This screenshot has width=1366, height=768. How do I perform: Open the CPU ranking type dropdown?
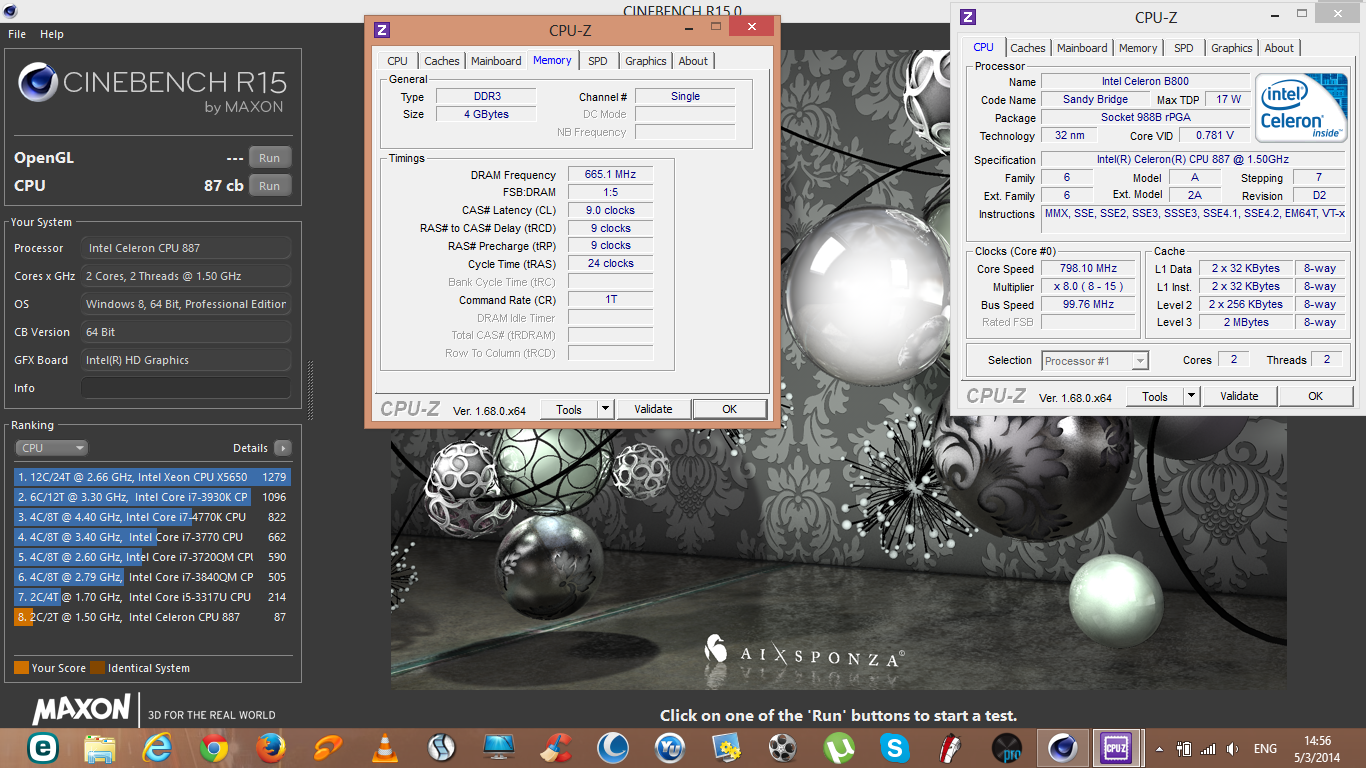51,448
